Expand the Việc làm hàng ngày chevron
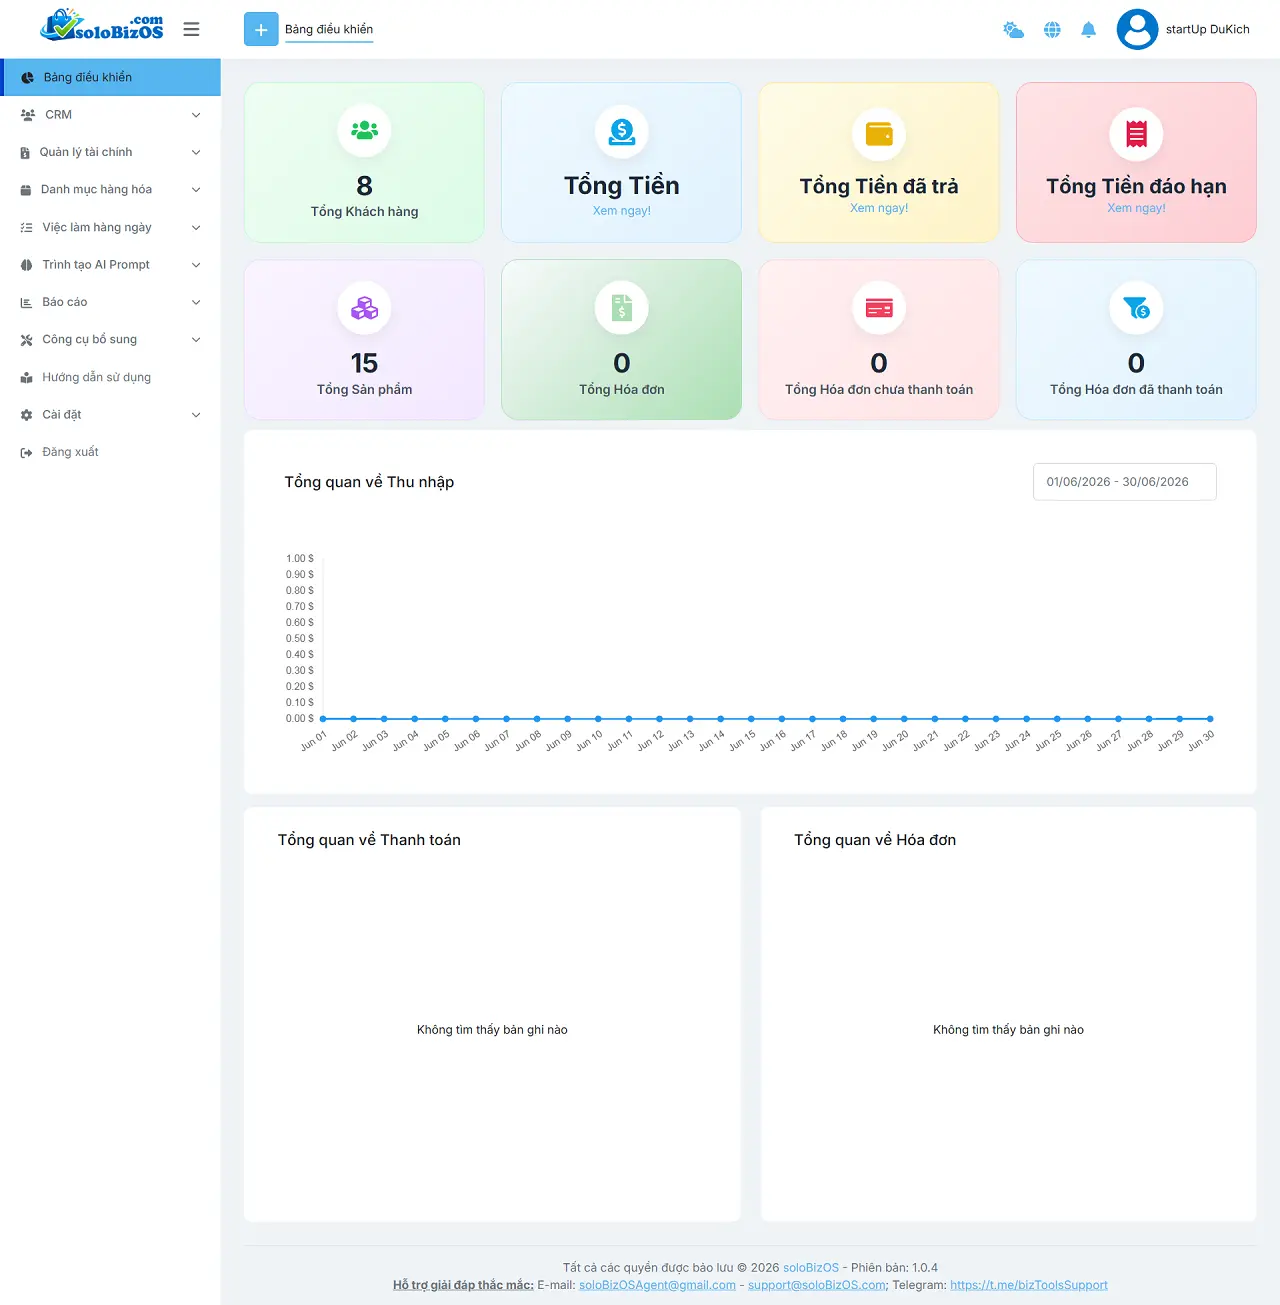Image resolution: width=1280 pixels, height=1305 pixels. coord(196,227)
